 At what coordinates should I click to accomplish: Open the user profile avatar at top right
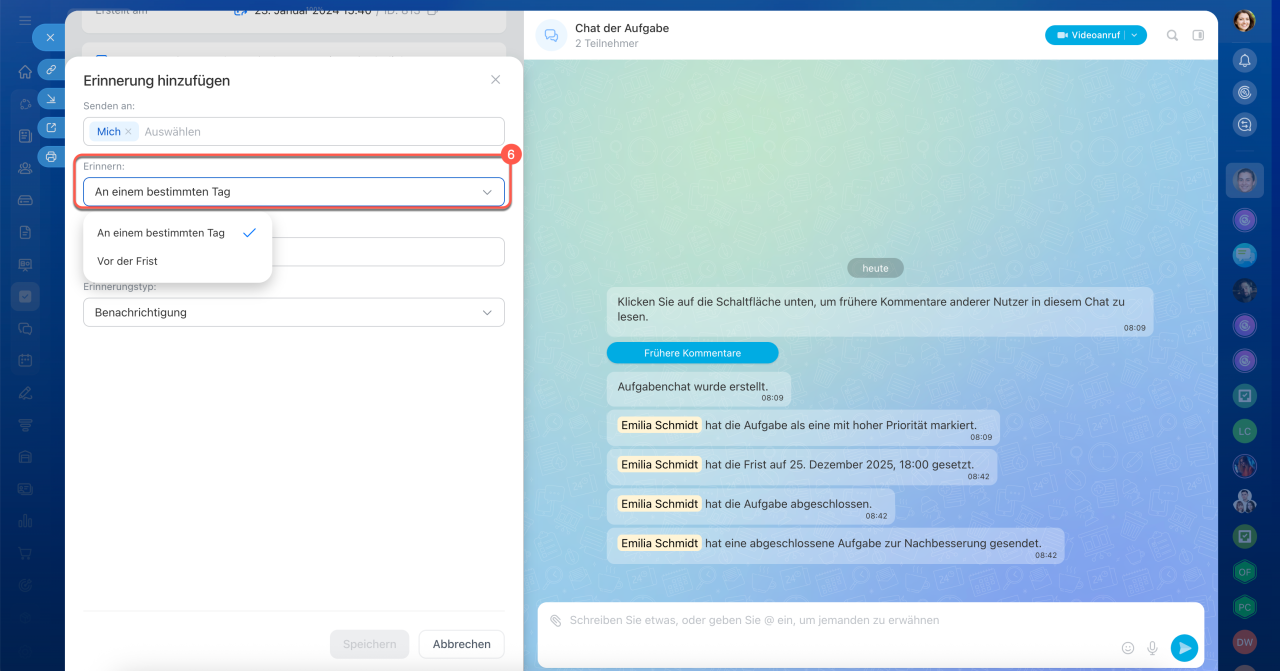coord(1244,20)
